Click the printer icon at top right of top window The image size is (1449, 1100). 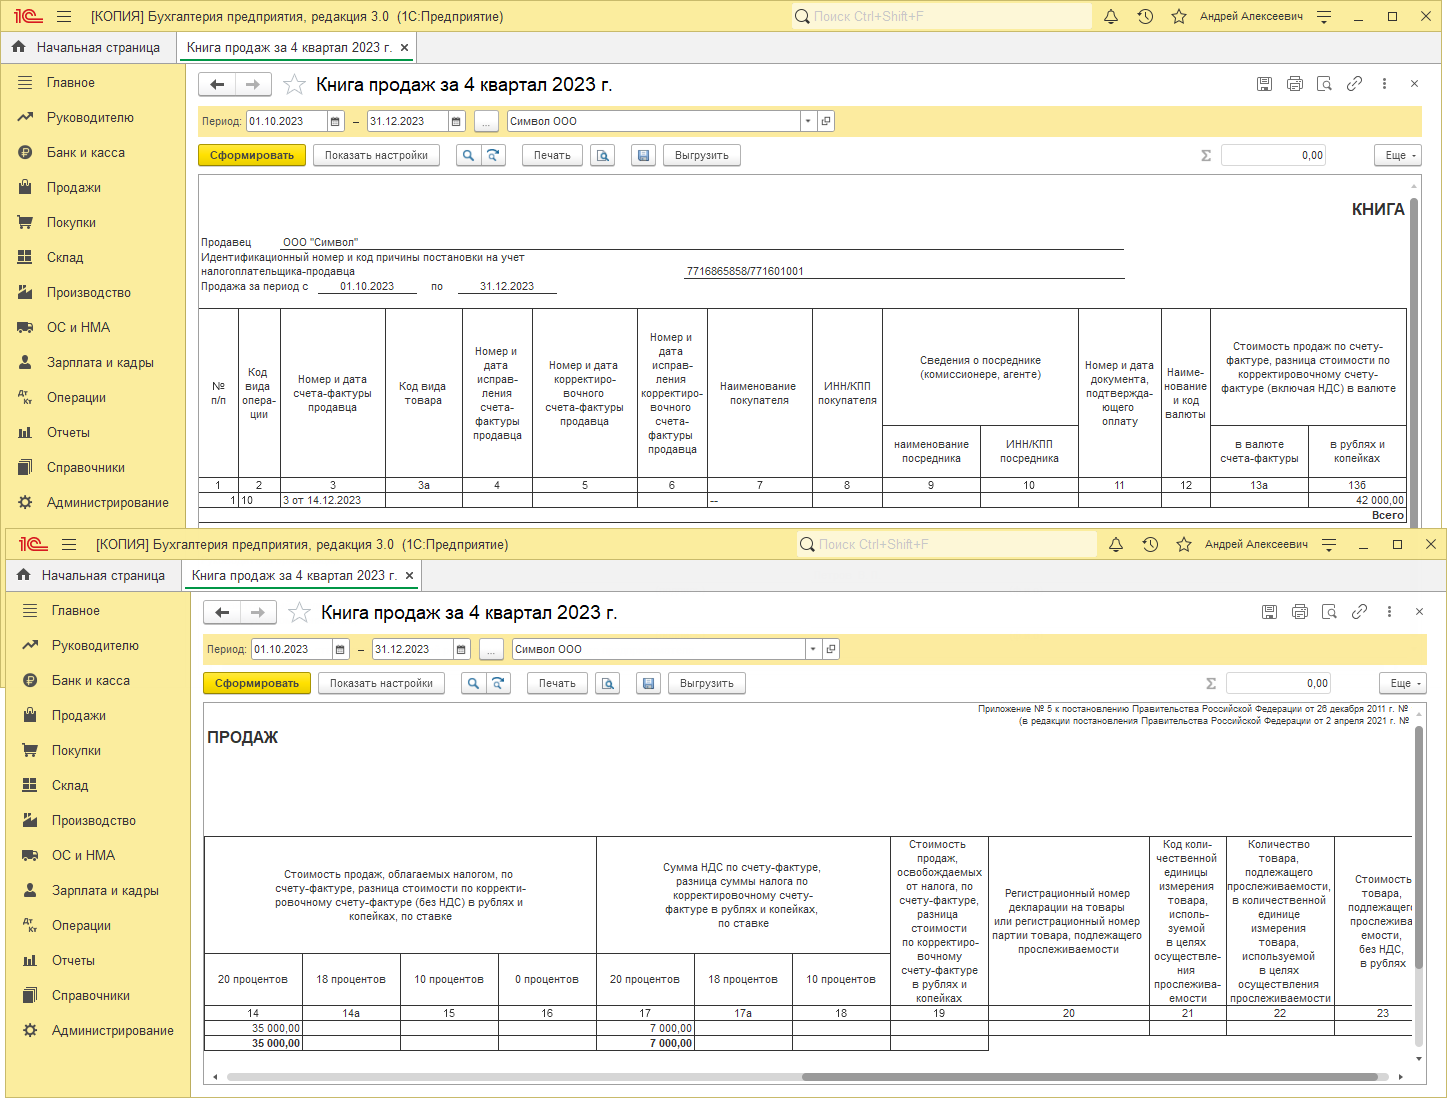coord(1295,84)
